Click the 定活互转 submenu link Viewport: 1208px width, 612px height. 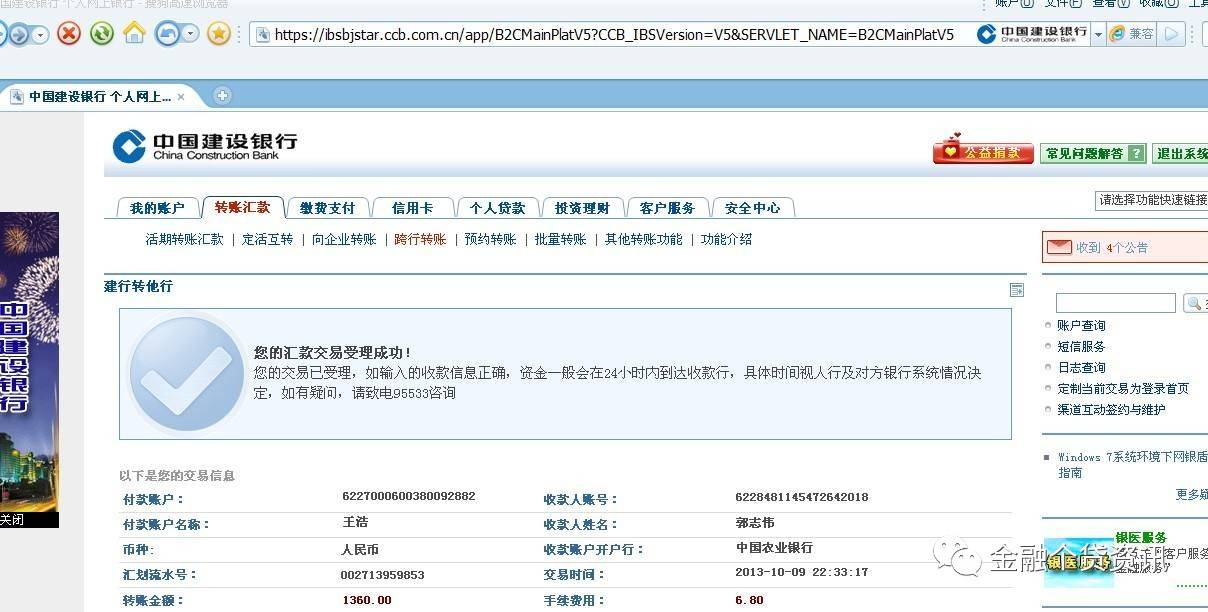pos(268,239)
